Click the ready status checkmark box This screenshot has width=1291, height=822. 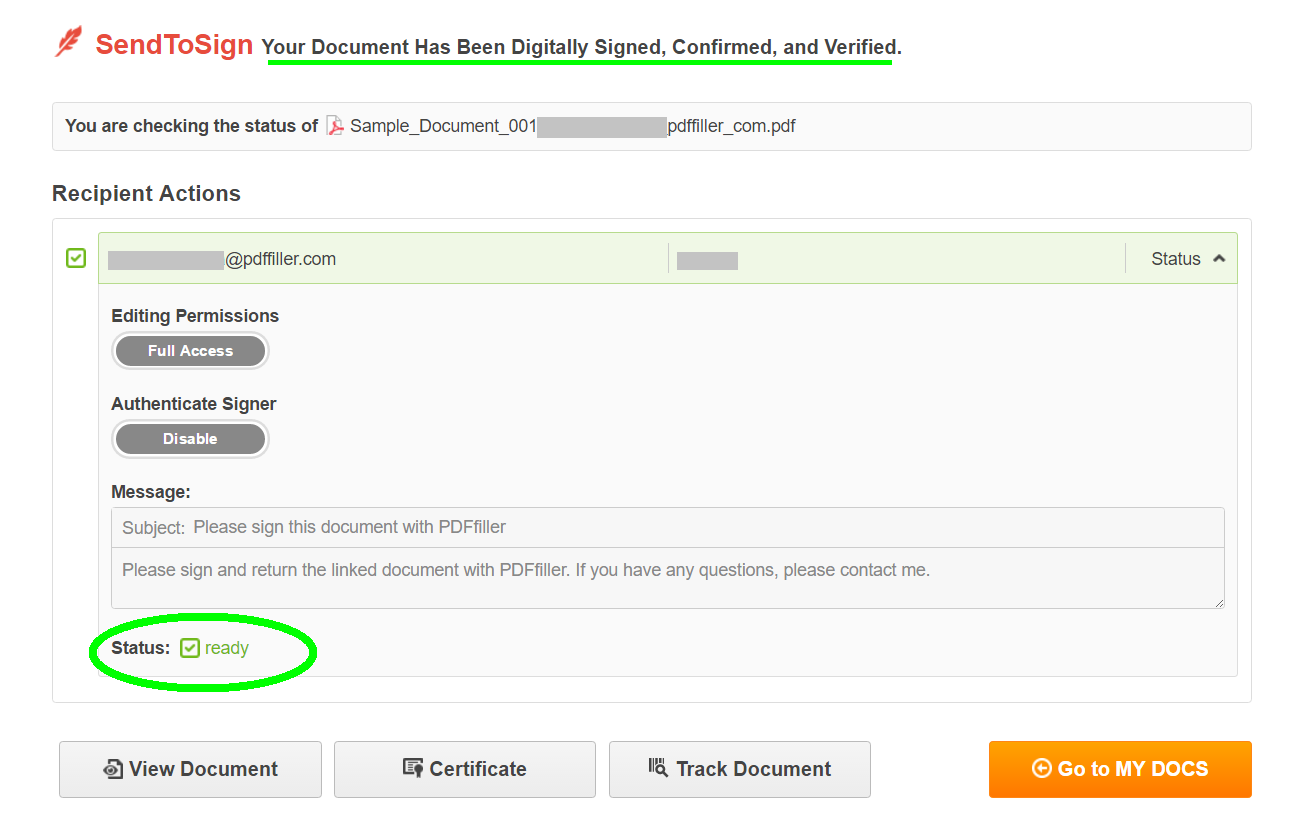(190, 648)
